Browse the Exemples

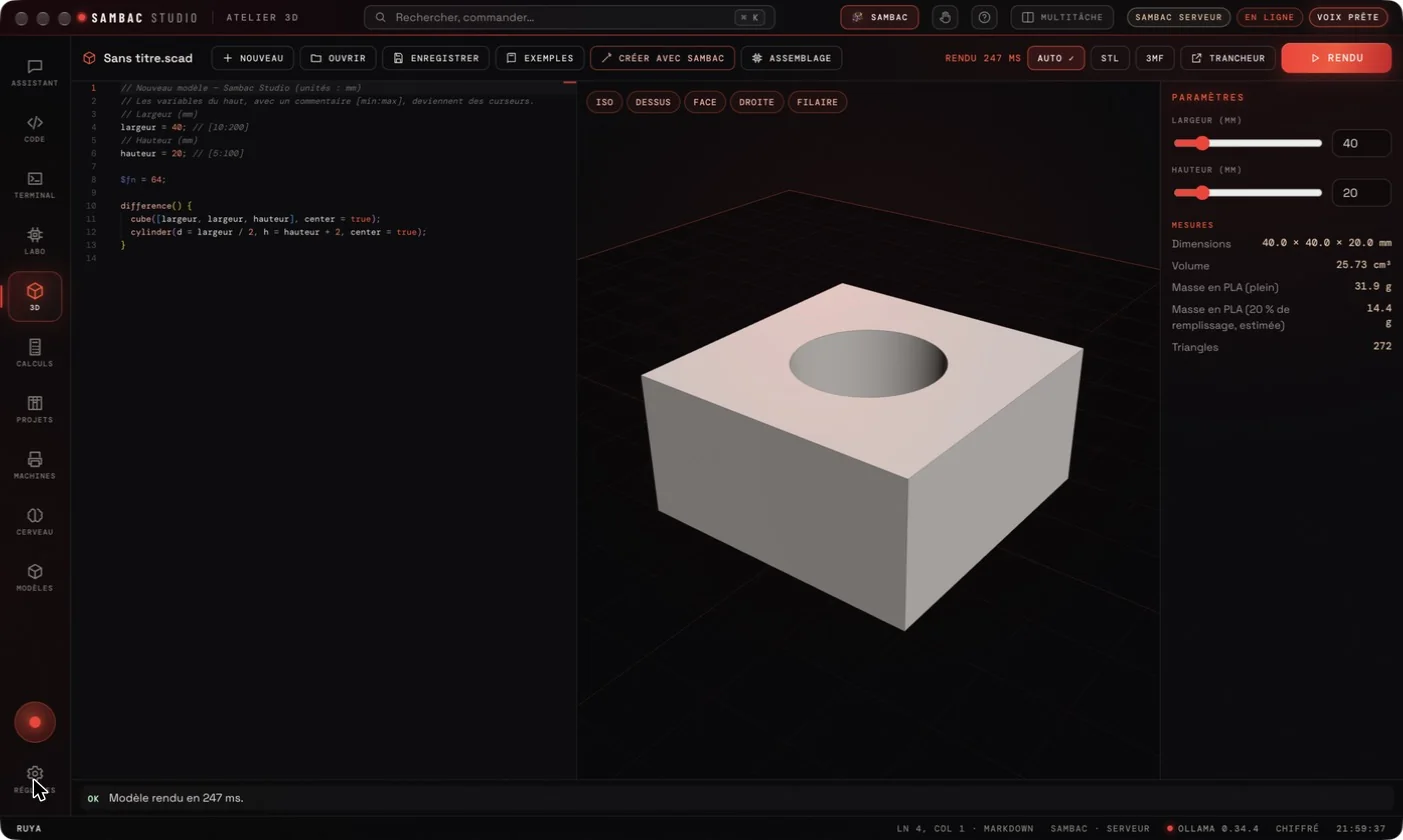tap(540, 58)
